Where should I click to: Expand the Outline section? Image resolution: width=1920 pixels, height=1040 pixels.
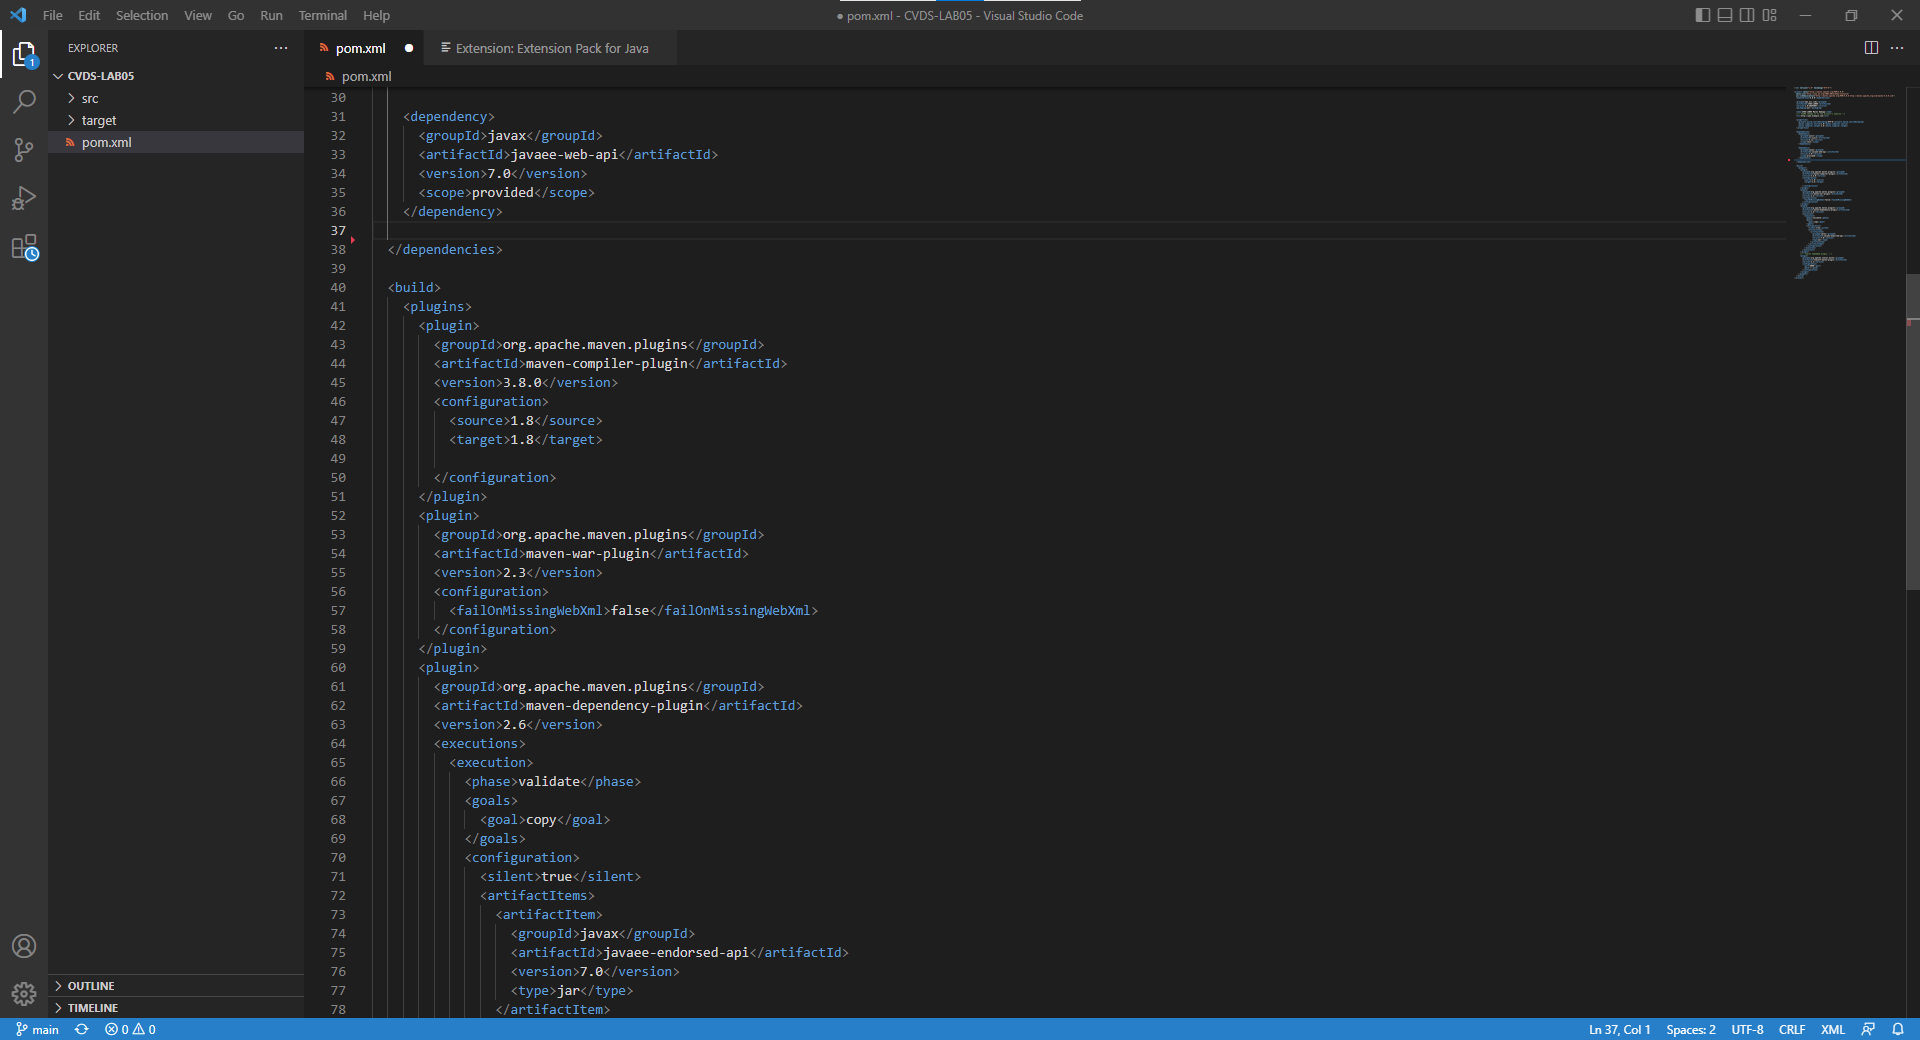(x=176, y=986)
